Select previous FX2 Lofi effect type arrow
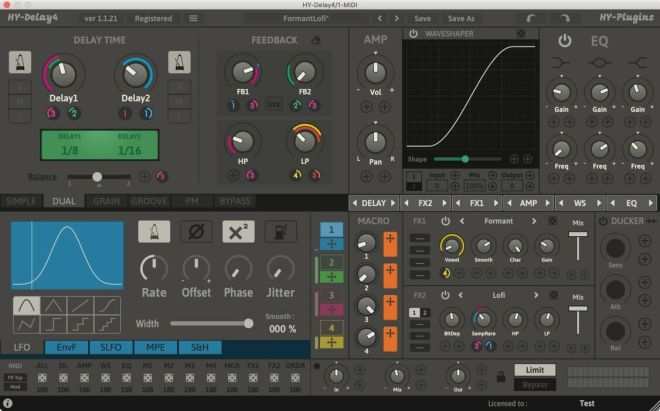This screenshot has height=411, width=660. (461, 295)
